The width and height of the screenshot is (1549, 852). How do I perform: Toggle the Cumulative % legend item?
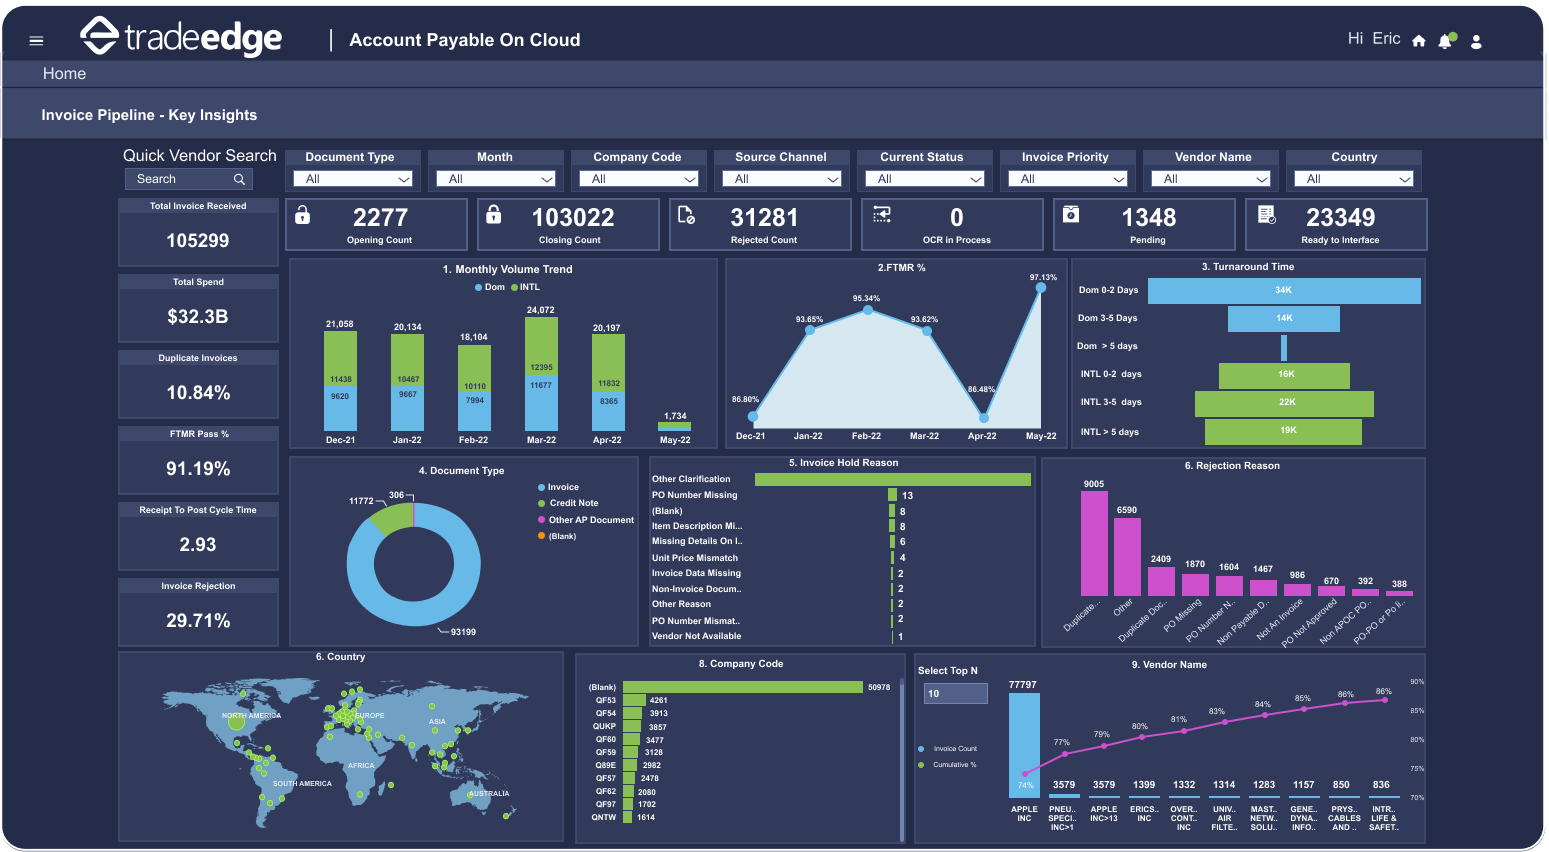953,765
